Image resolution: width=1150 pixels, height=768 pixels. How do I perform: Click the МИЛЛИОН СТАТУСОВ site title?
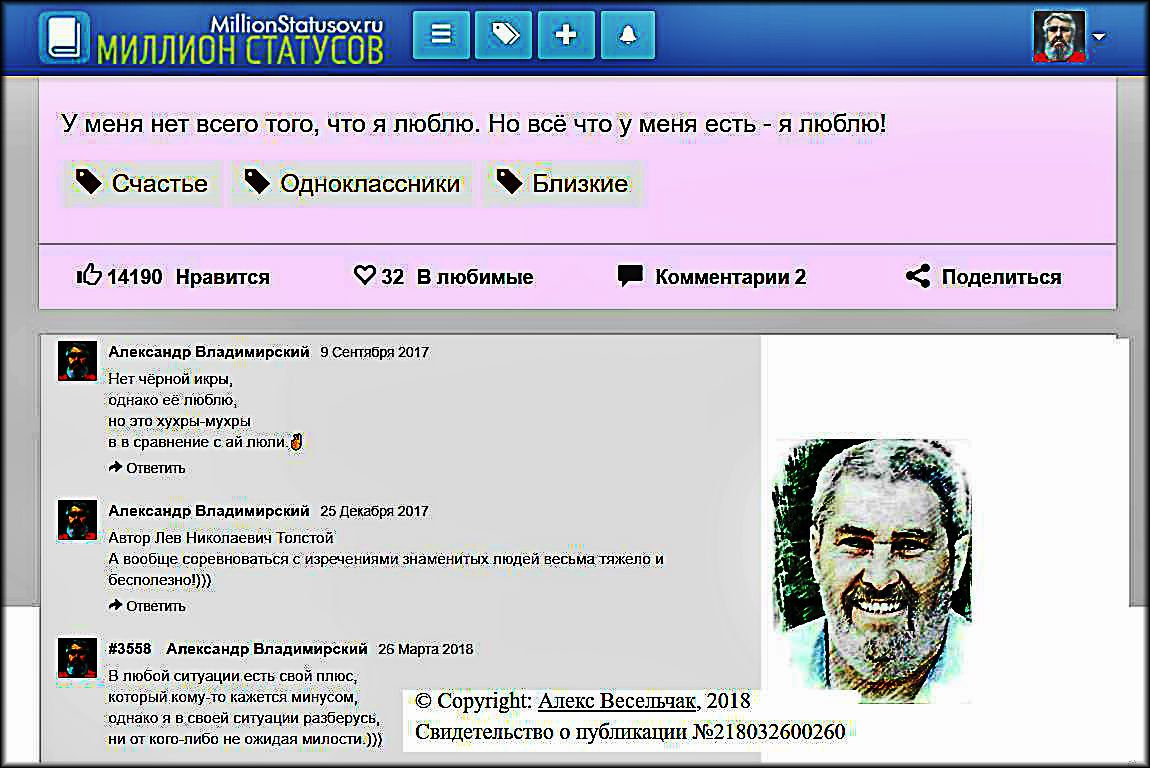[241, 50]
